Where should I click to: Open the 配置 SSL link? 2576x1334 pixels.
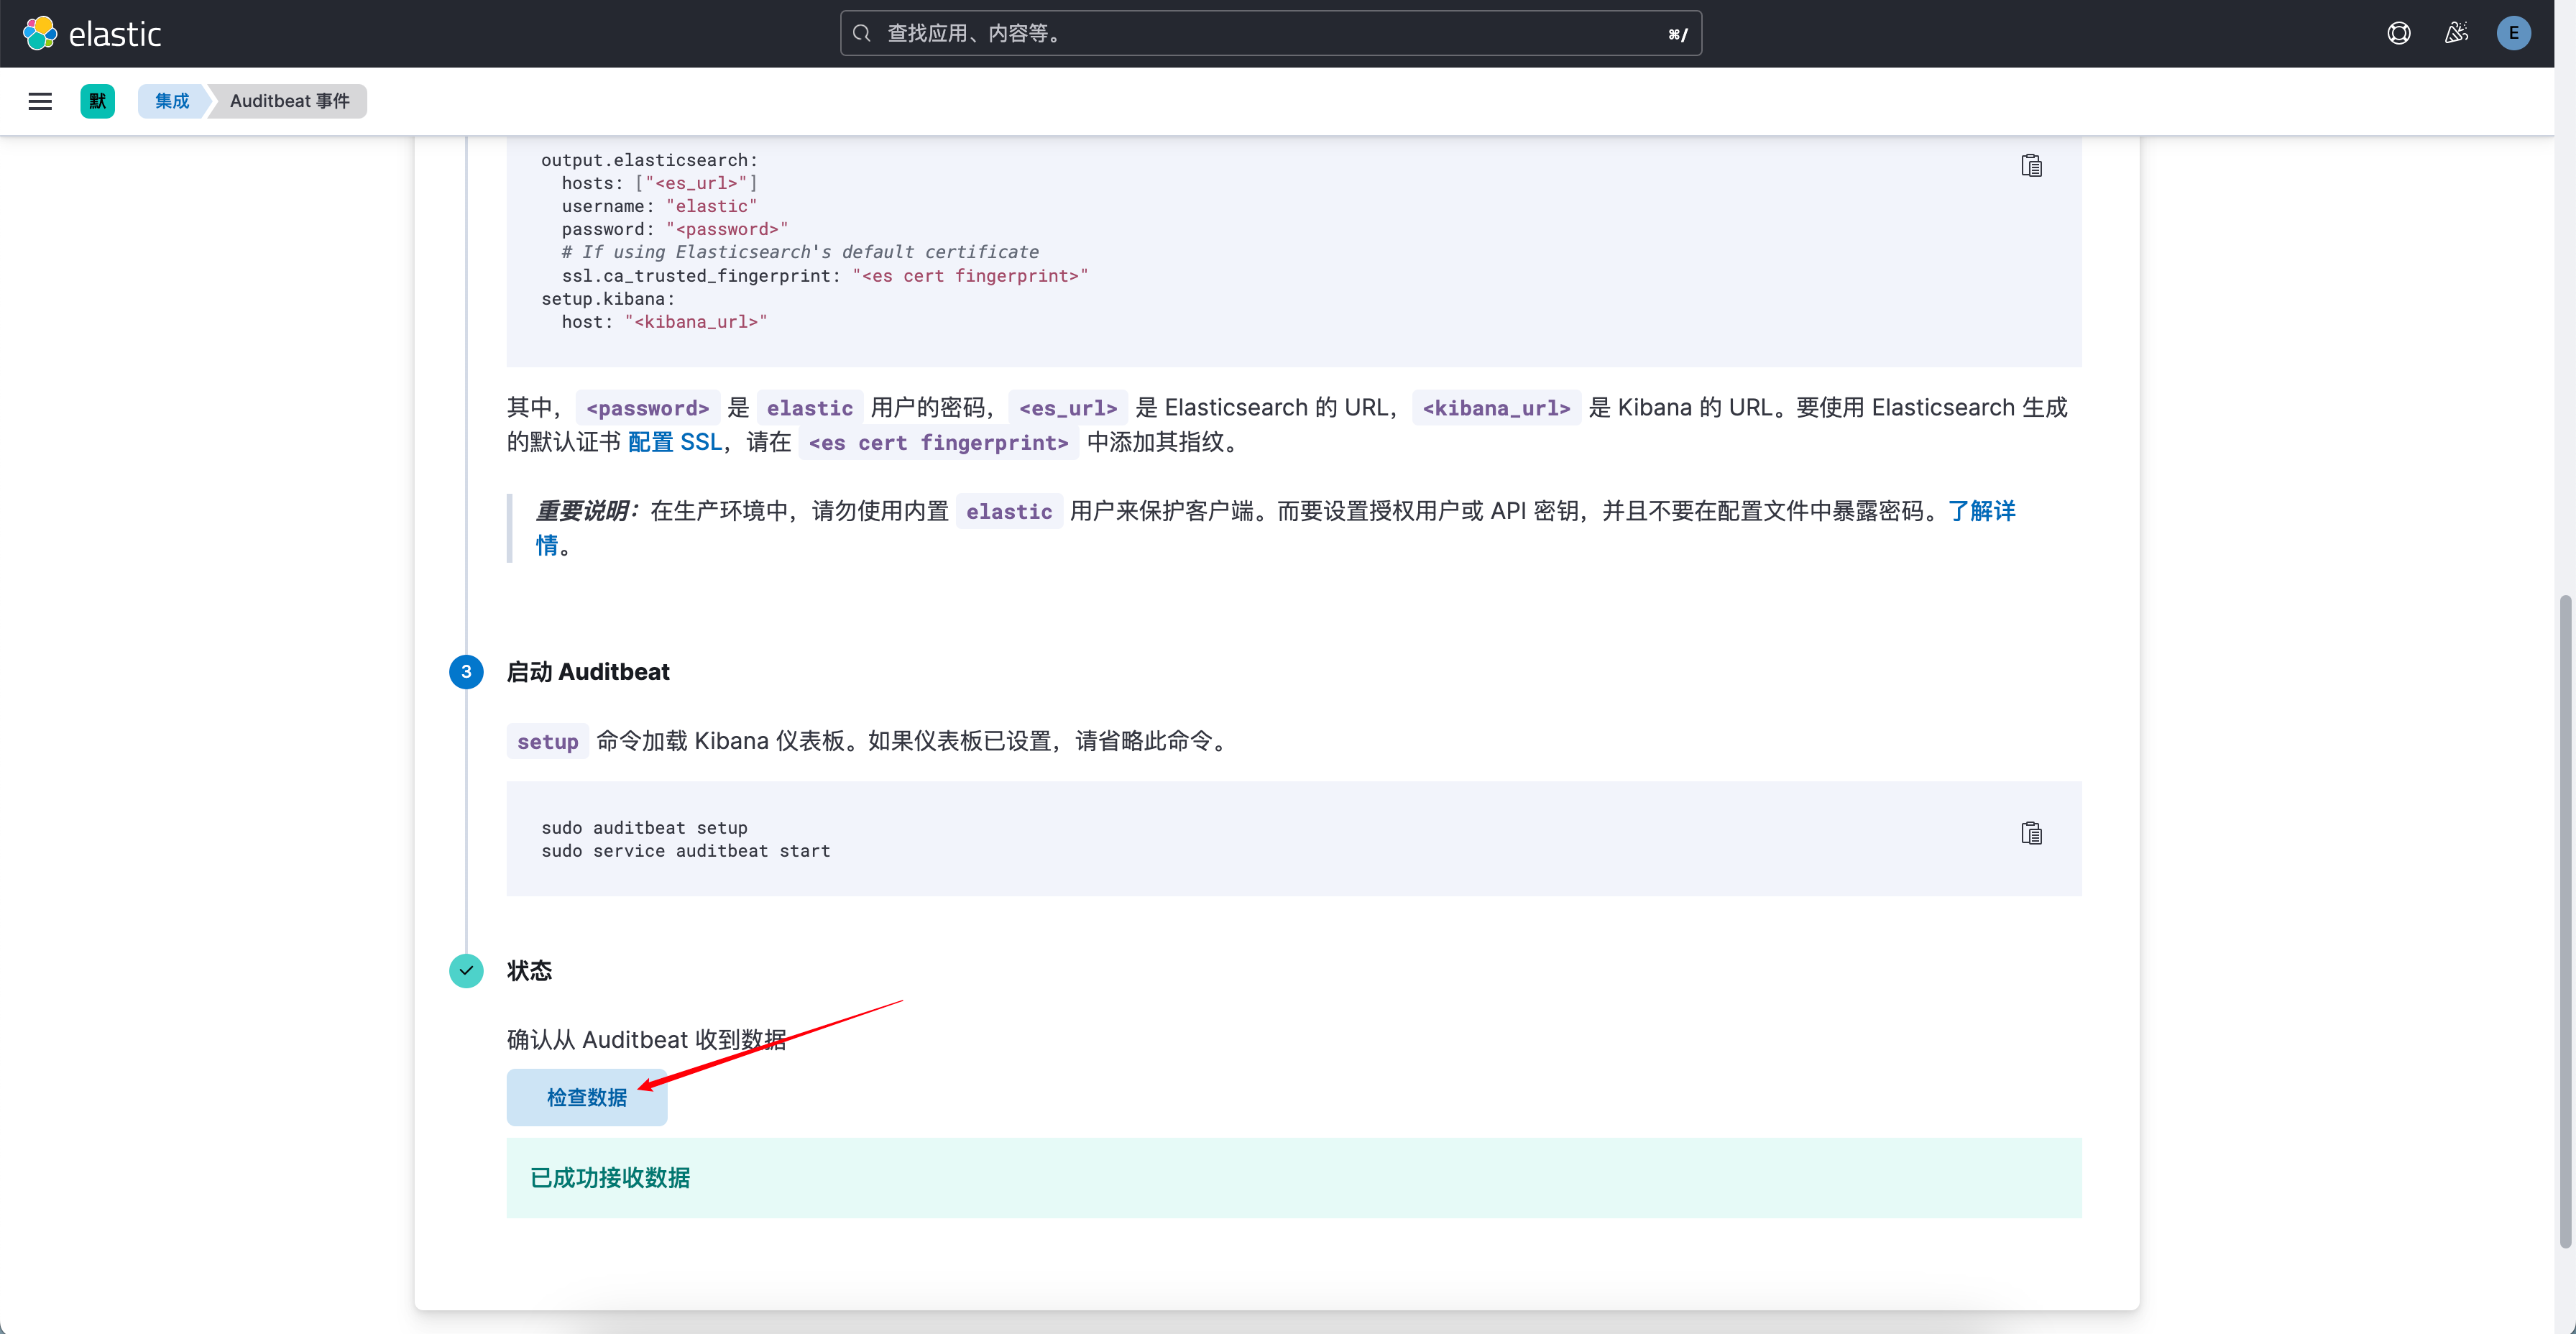click(x=675, y=442)
